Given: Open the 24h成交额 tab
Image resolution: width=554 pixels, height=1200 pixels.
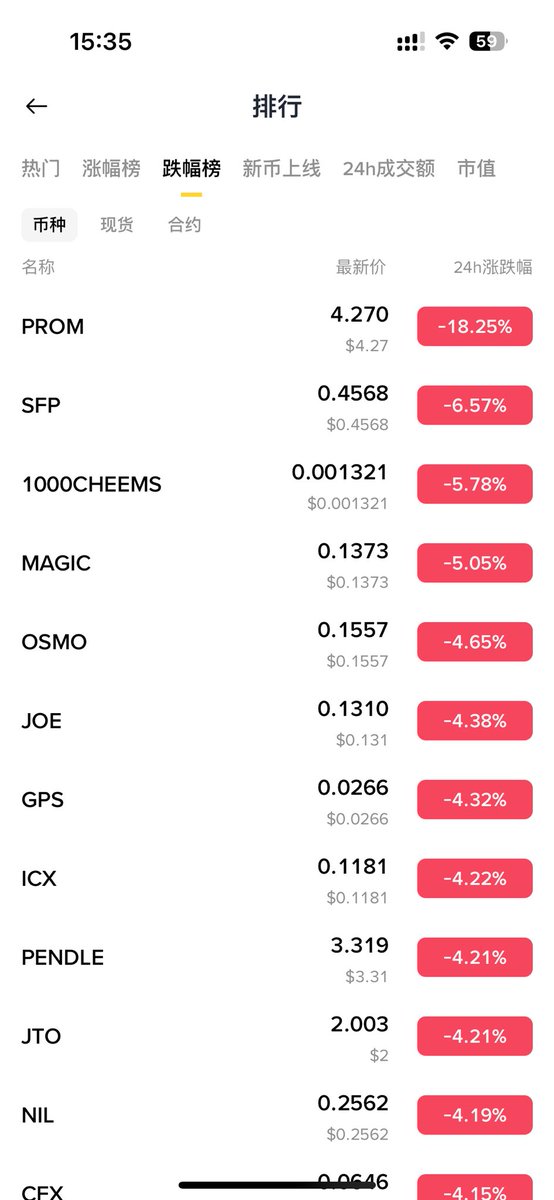Looking at the screenshot, I should pos(389,168).
